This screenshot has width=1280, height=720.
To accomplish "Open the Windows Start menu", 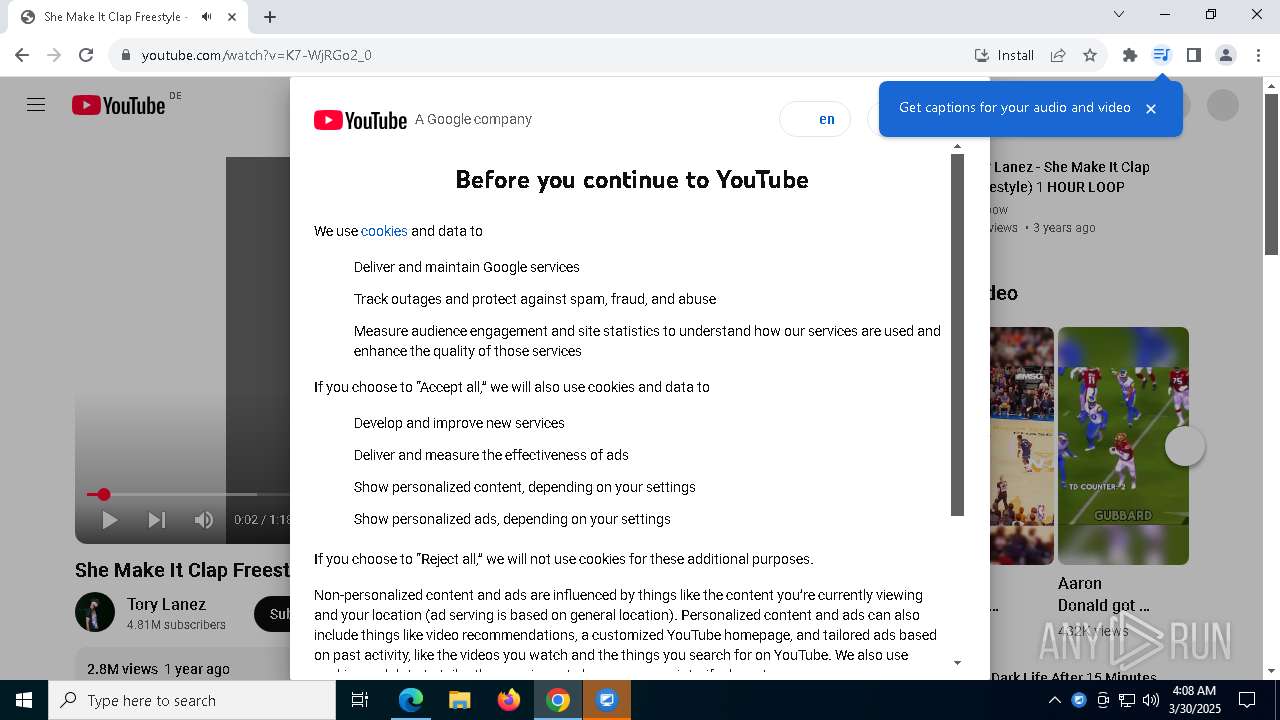I will (24, 700).
